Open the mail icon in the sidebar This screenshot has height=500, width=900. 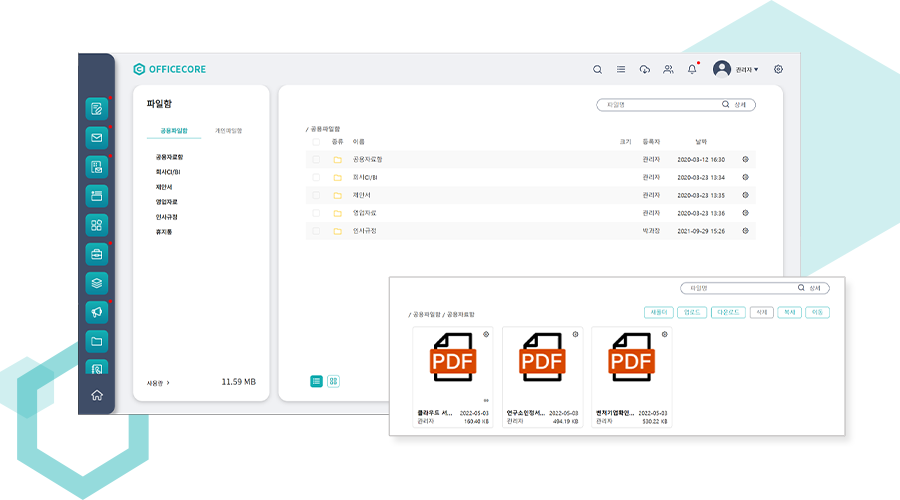(97, 138)
